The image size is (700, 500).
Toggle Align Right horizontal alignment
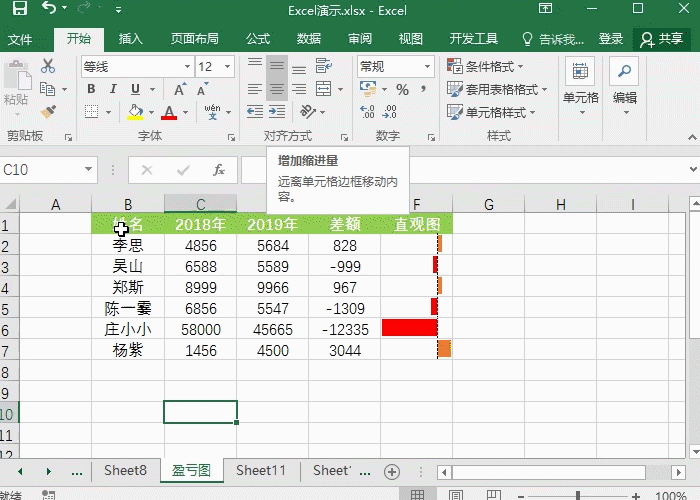coord(299,89)
